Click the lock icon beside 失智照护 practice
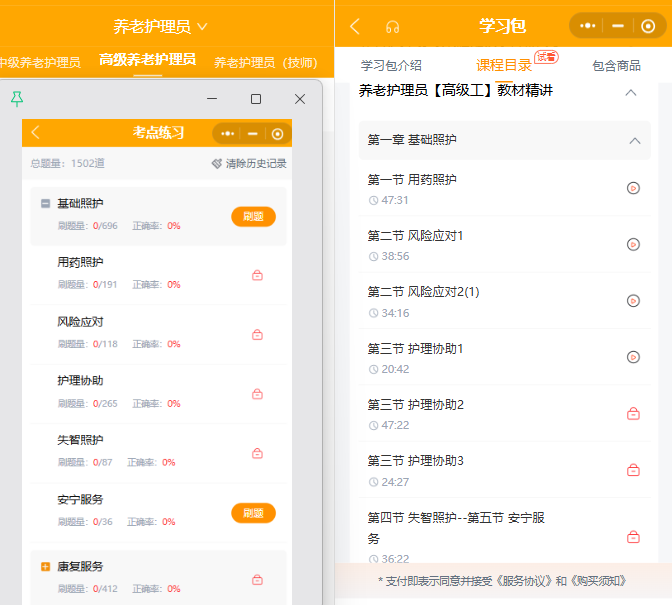672x605 pixels. 257,453
